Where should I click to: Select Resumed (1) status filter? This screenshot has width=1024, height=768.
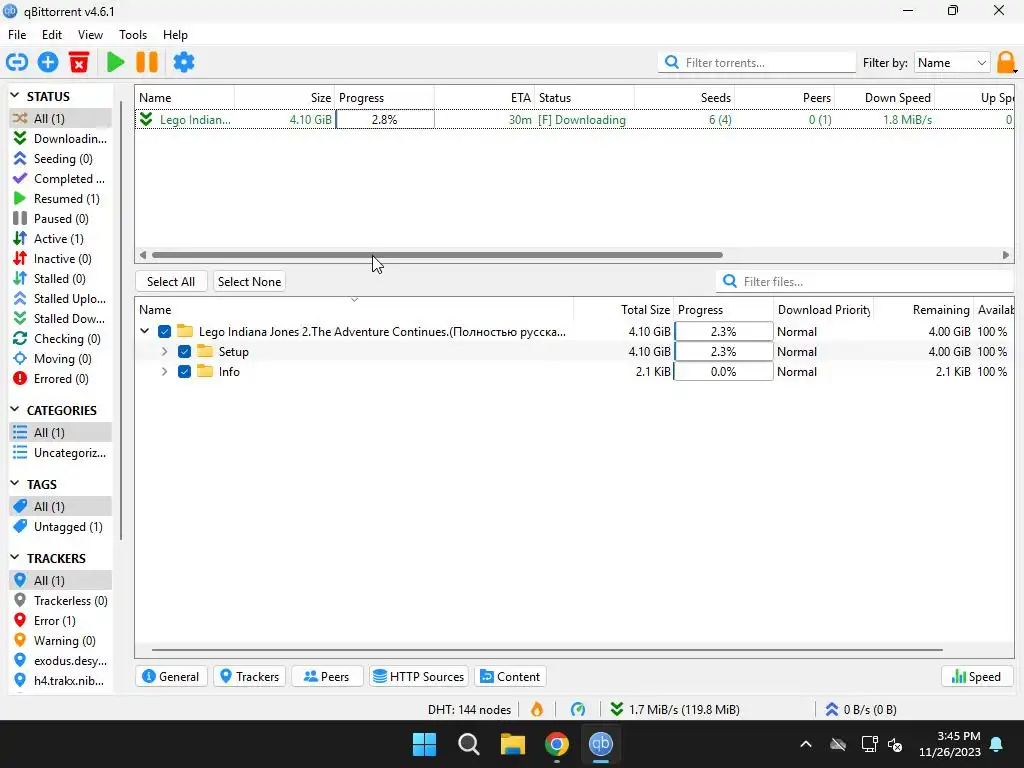60,199
